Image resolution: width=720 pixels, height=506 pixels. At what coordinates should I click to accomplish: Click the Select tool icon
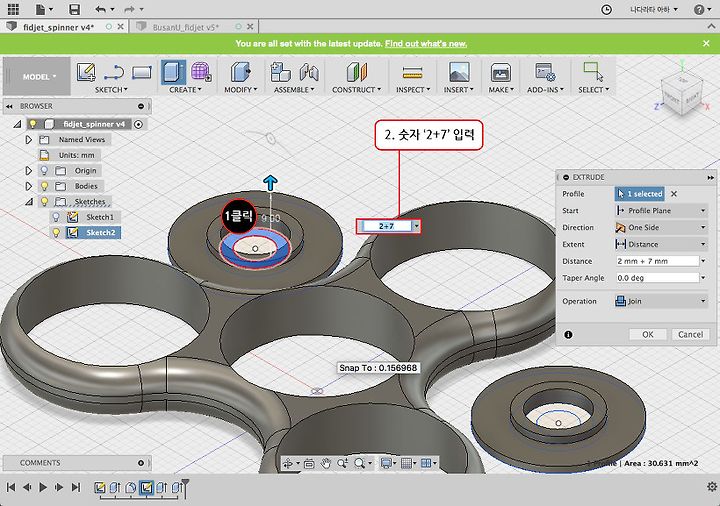pyautogui.click(x=593, y=72)
